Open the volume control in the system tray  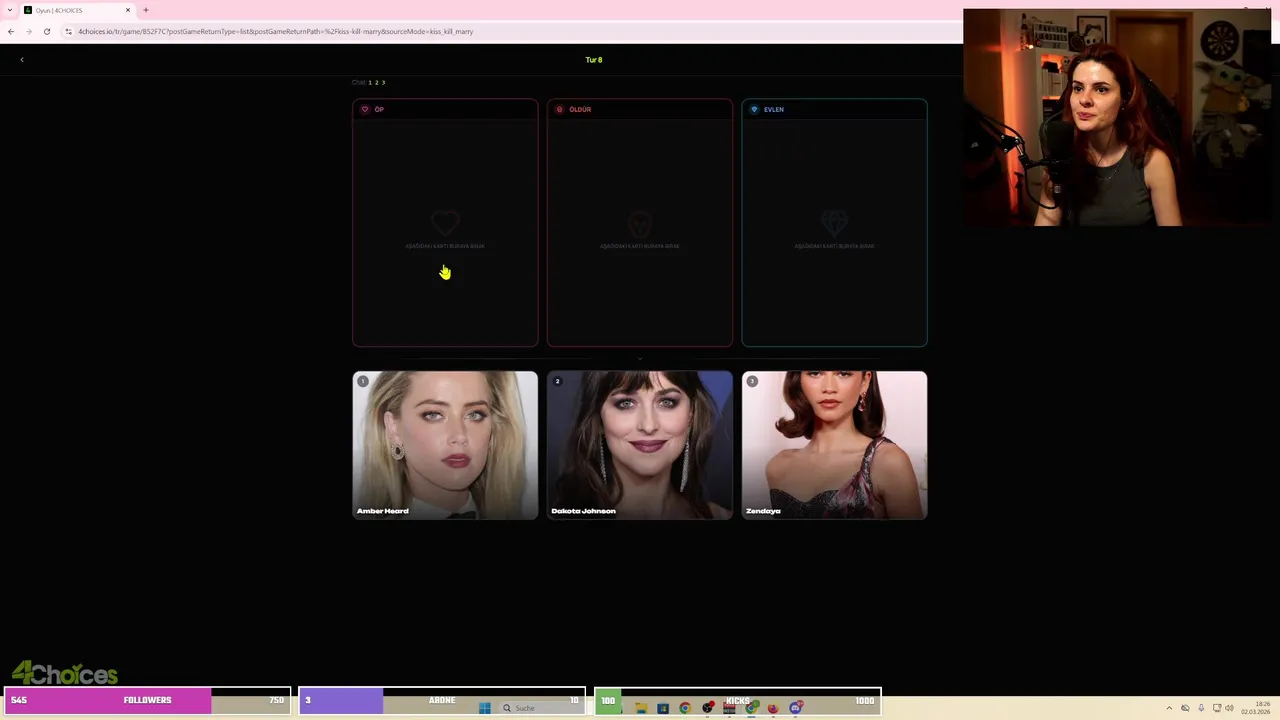click(1229, 708)
